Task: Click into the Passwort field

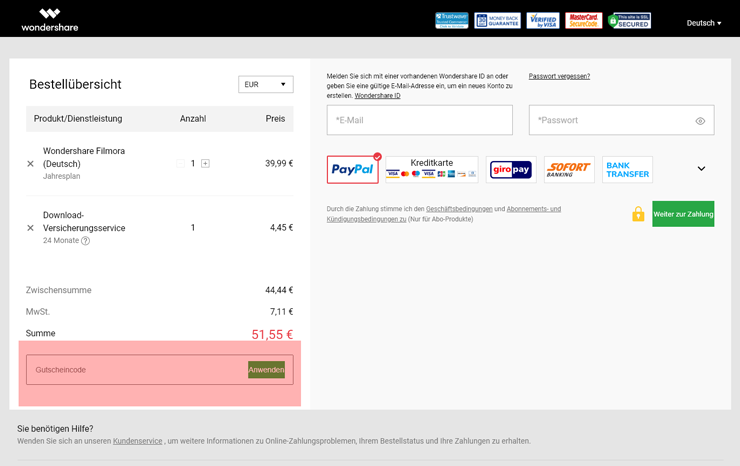Action: [x=622, y=120]
